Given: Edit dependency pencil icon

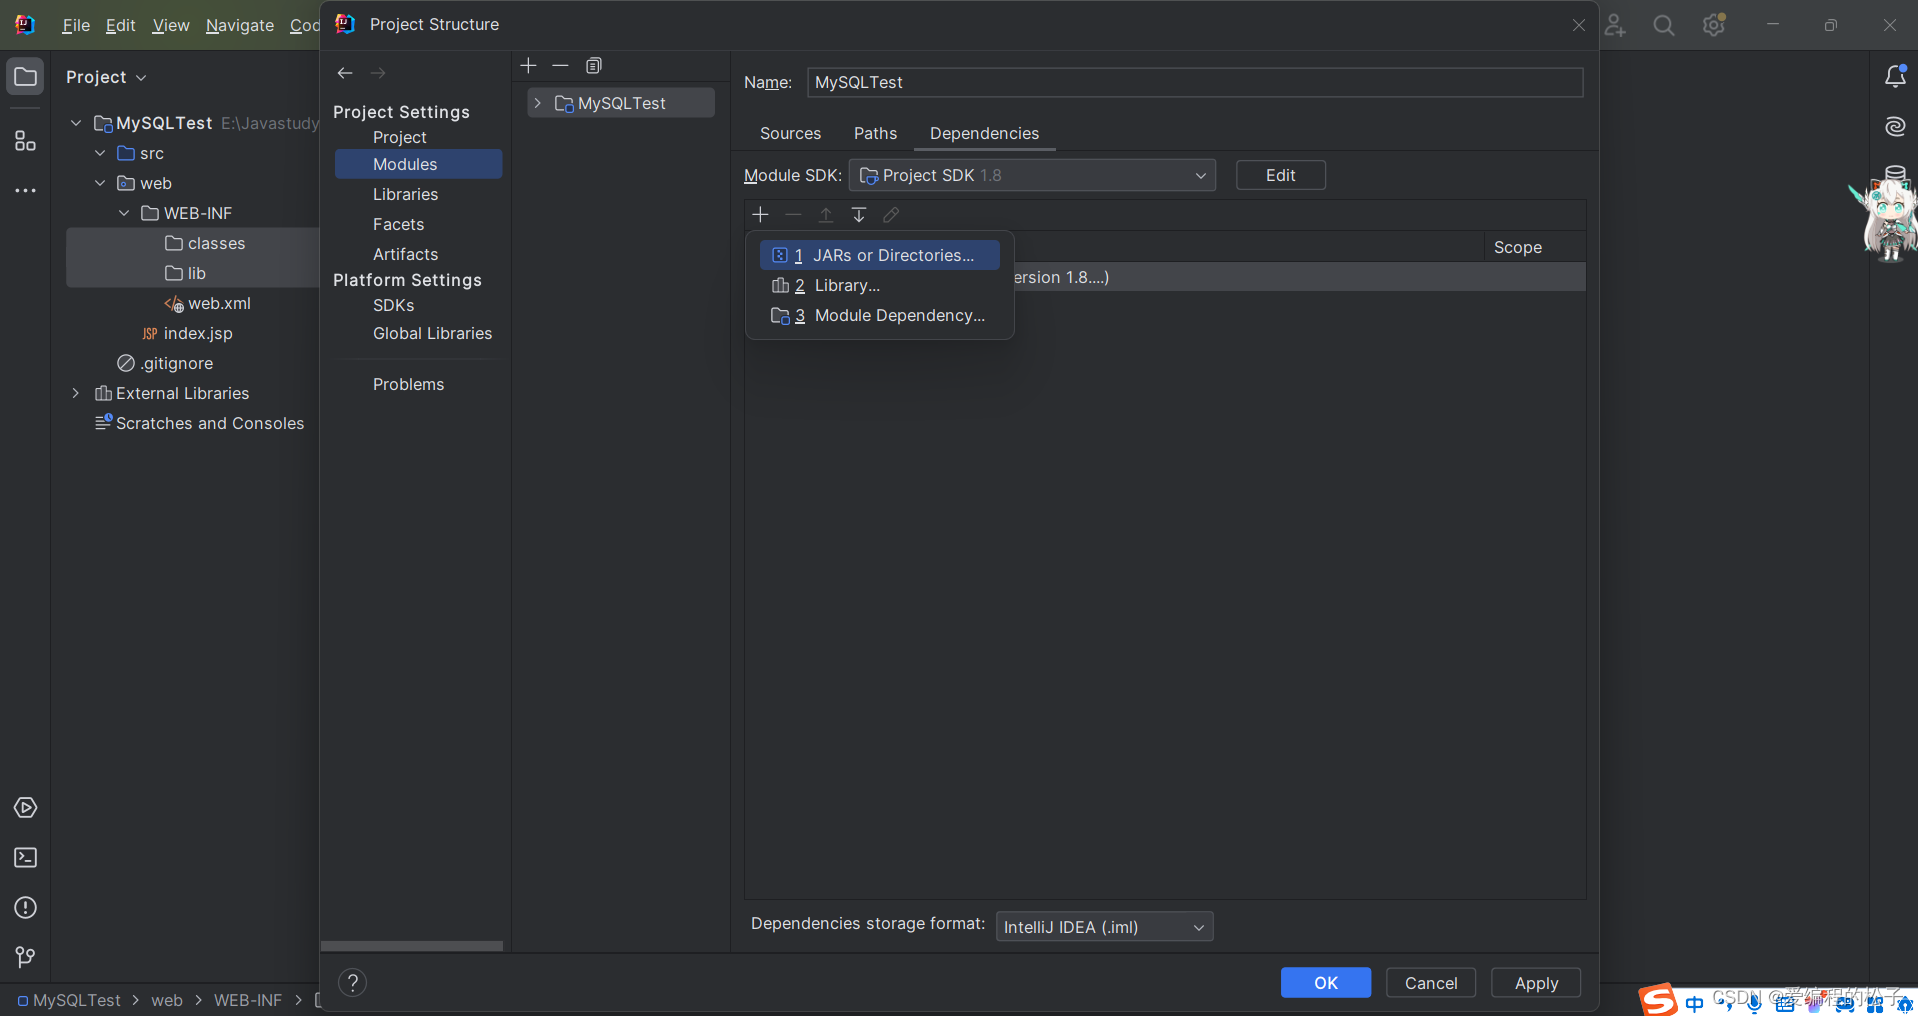Looking at the screenshot, I should tap(891, 215).
